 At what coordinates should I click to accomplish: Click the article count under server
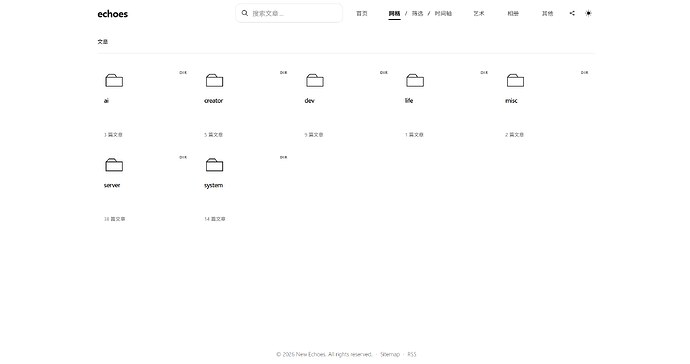pos(114,219)
